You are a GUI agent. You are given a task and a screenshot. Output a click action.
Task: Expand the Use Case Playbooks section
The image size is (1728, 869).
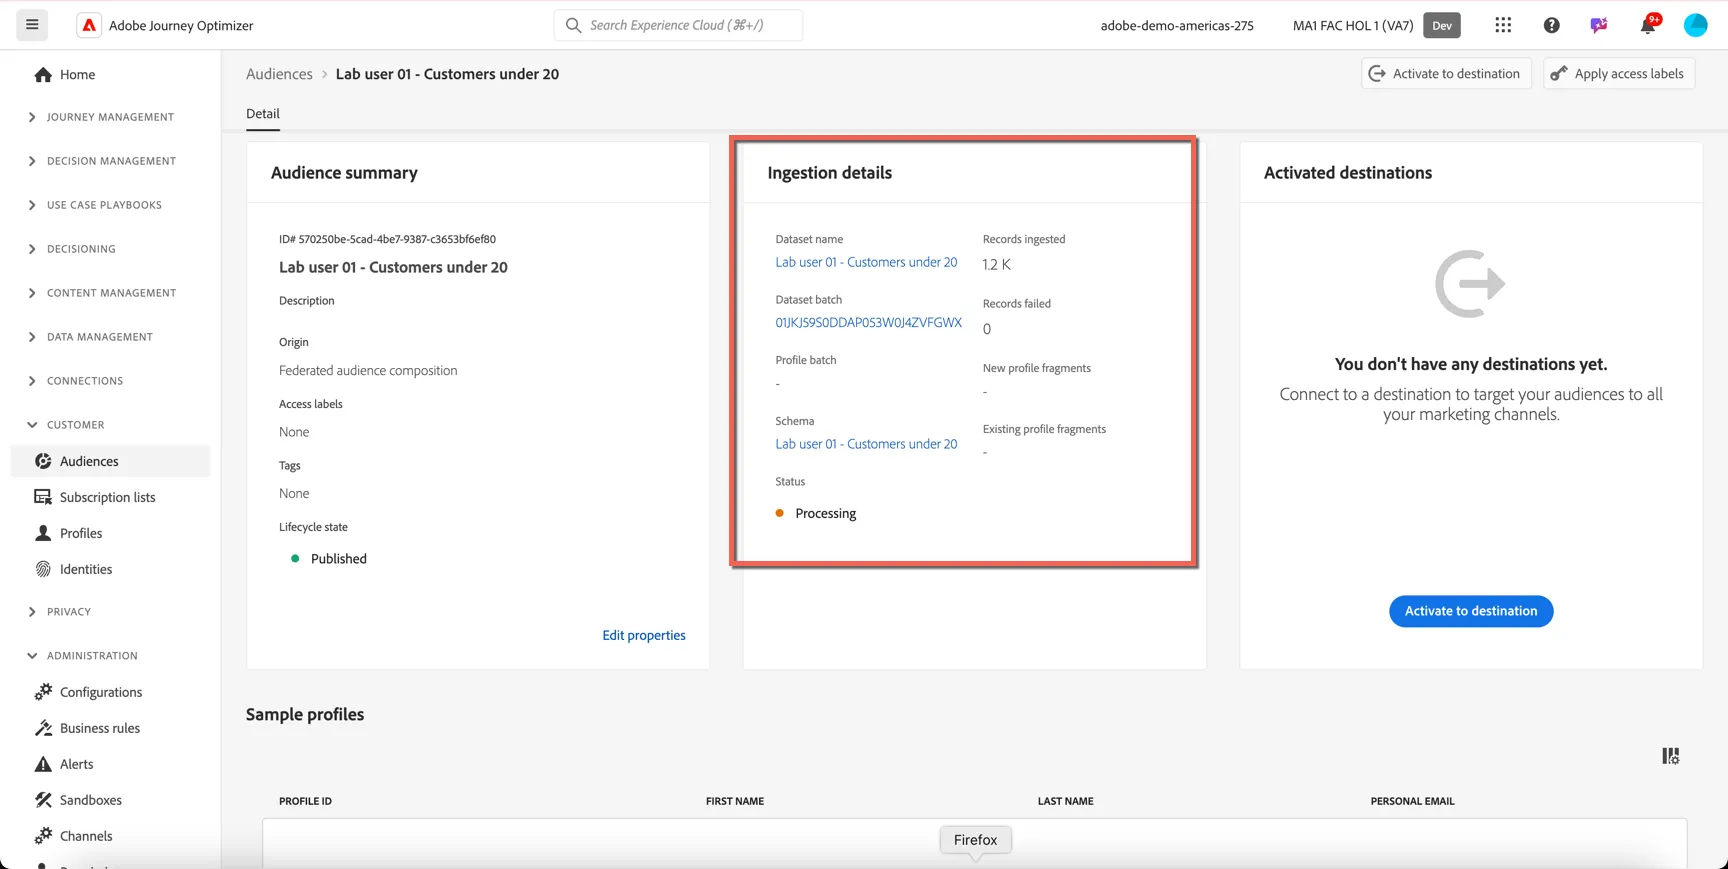[x=32, y=205]
